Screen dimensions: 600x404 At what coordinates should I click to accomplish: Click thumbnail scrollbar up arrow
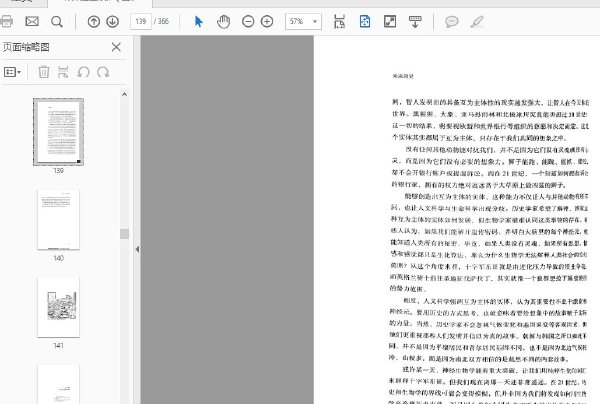click(x=124, y=94)
